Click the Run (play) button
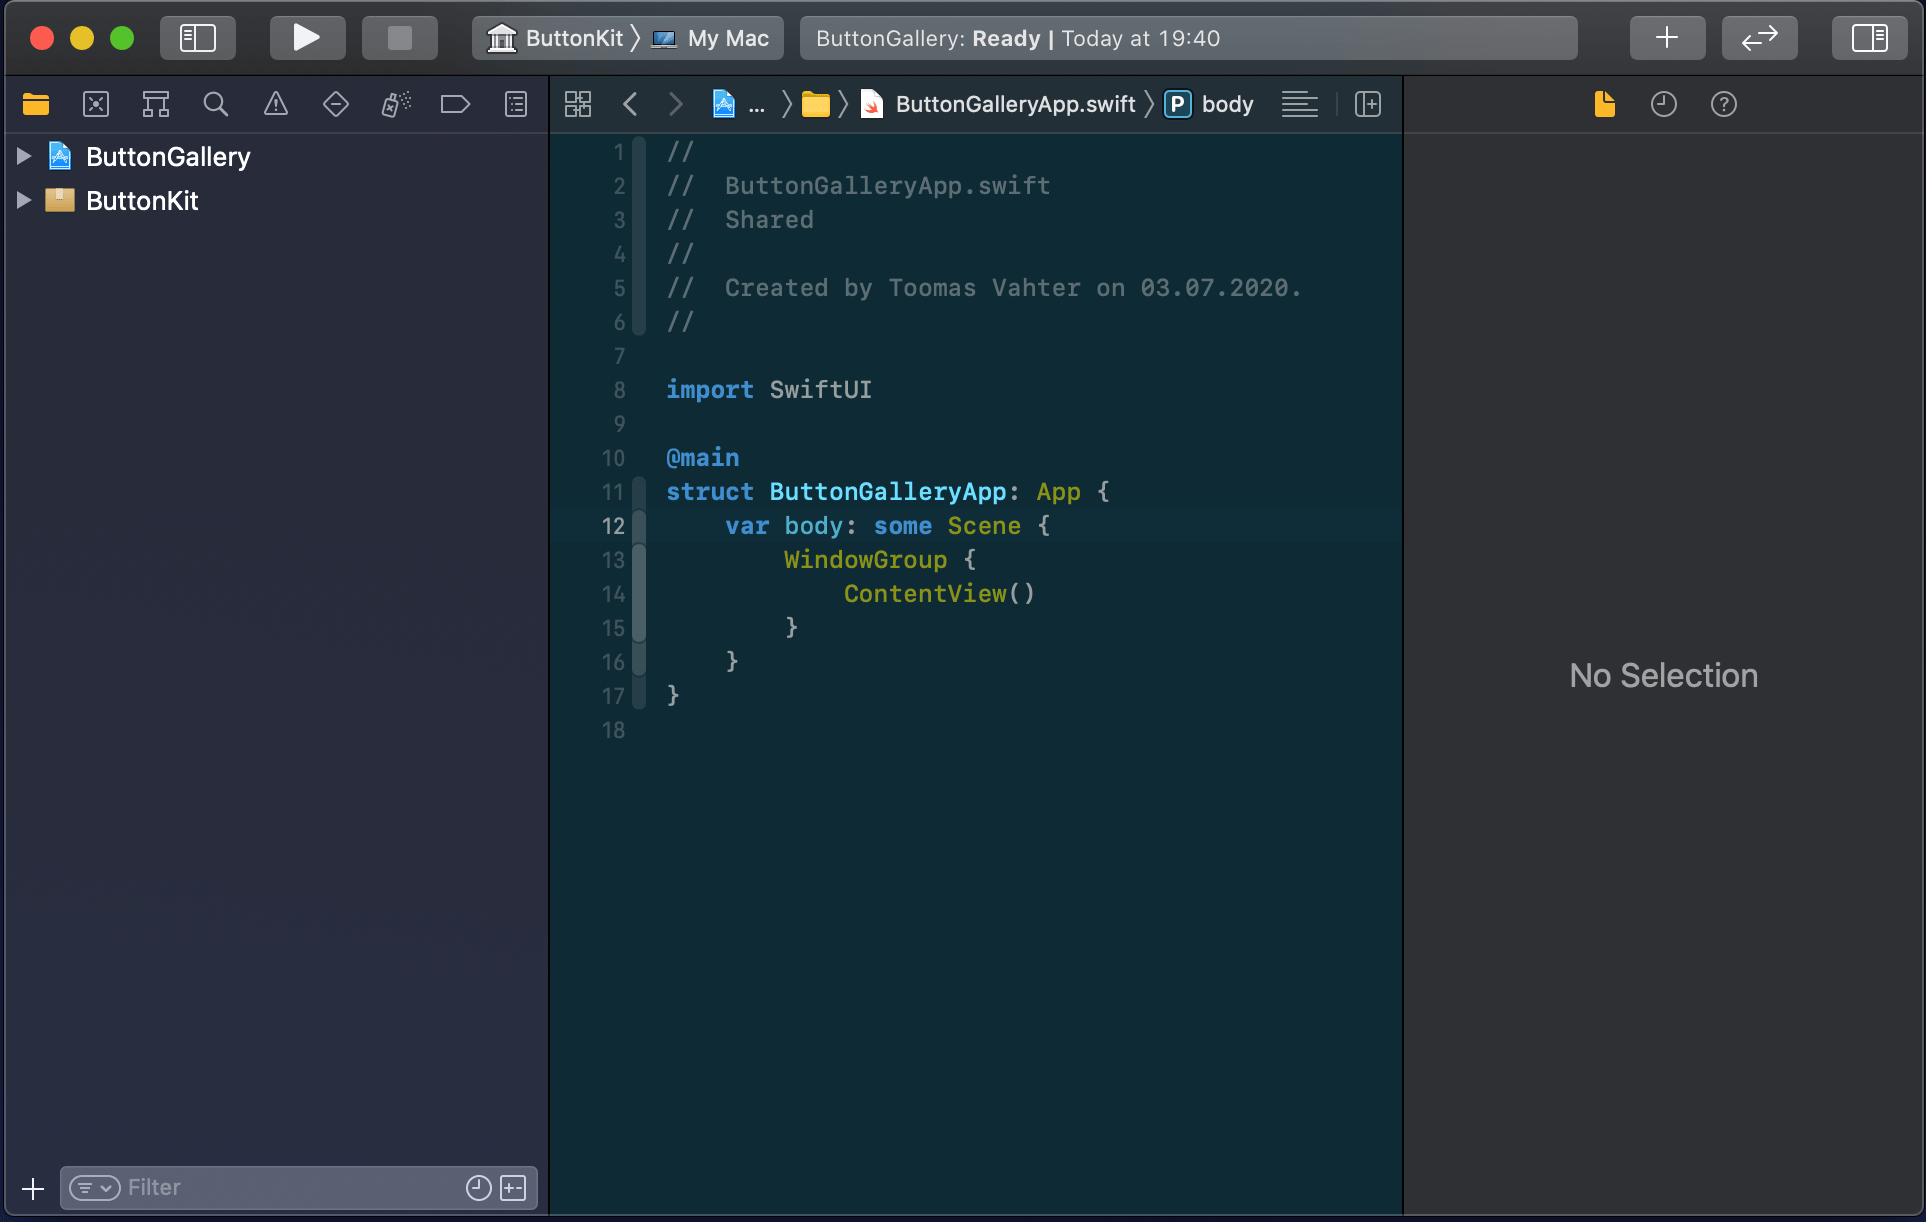 tap(306, 38)
